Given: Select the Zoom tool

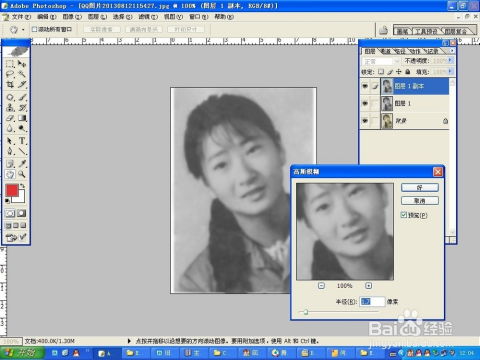Looking at the screenshot, I should click(22, 174).
